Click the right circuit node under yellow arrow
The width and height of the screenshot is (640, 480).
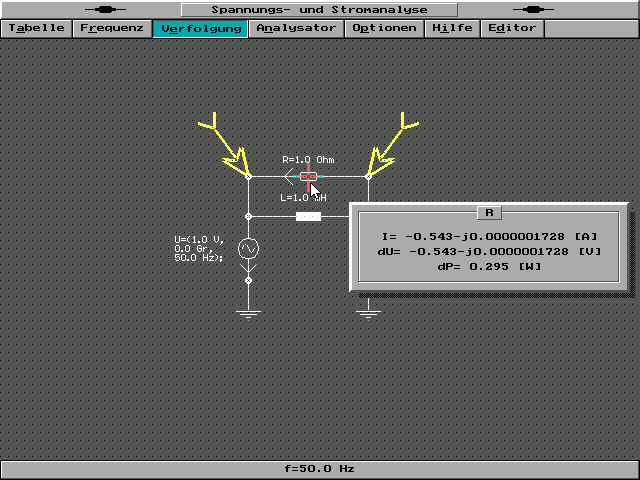[x=368, y=176]
